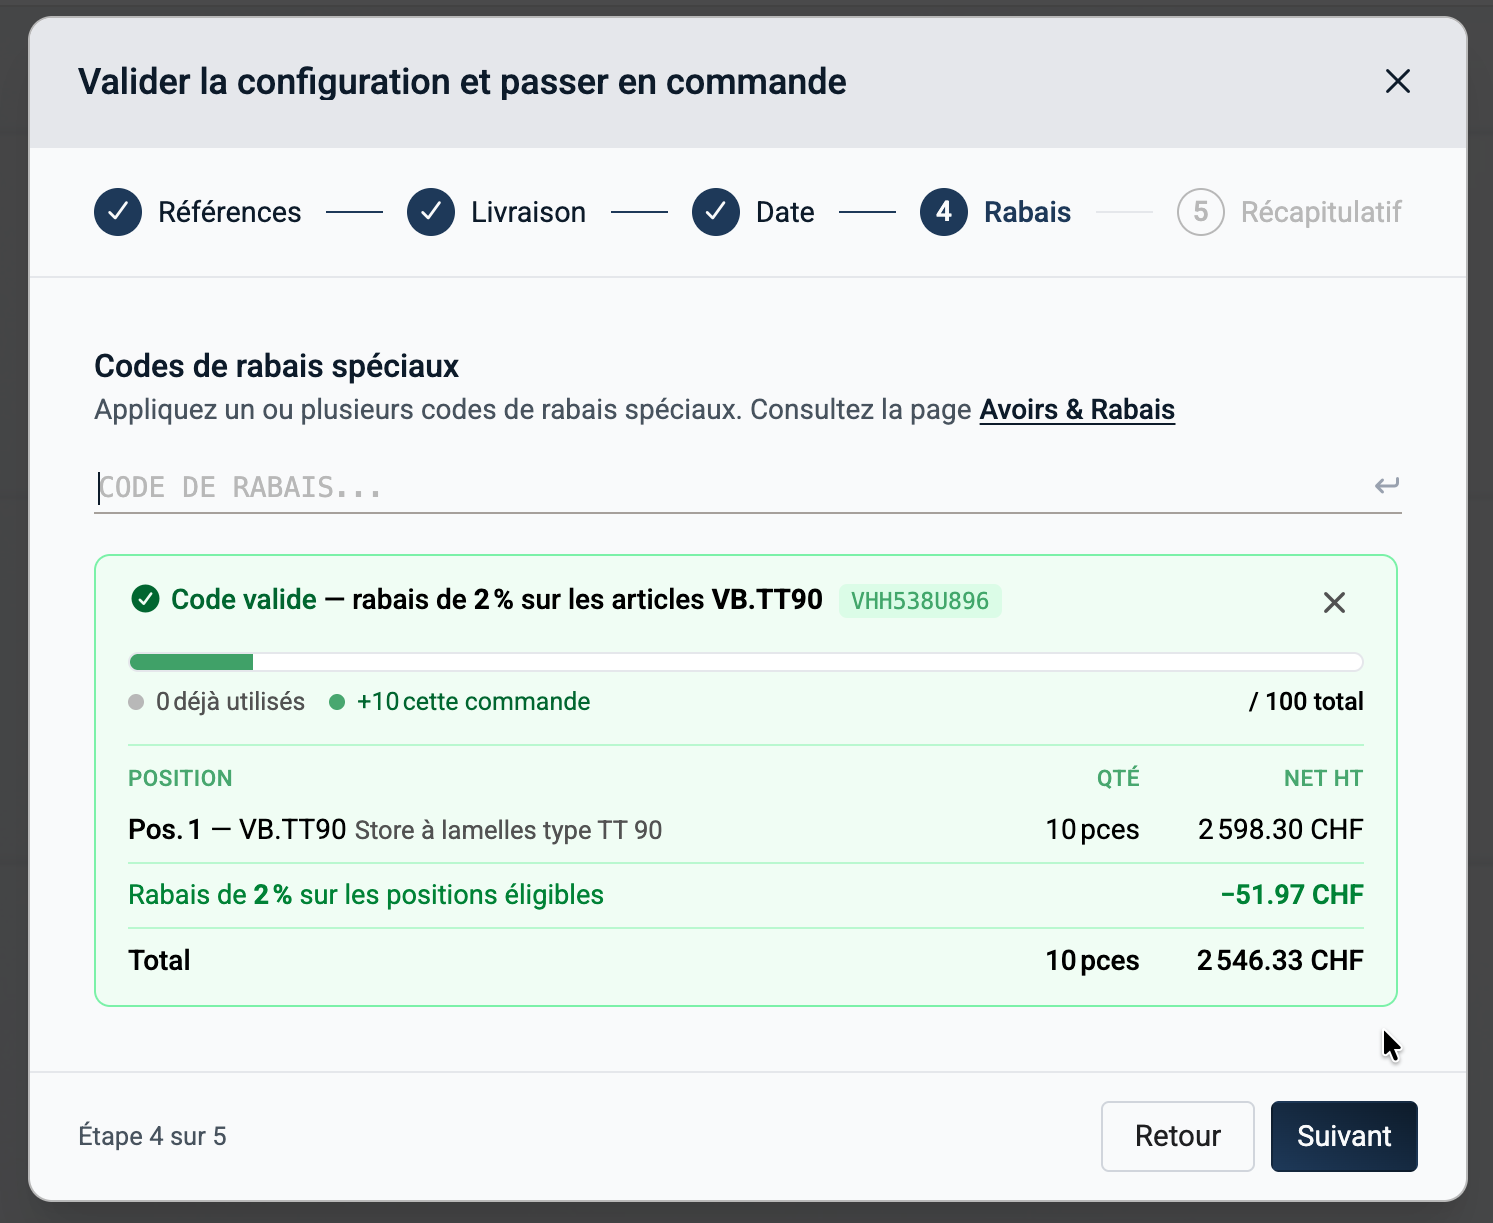
Task: Click the POSITION column header
Action: tap(180, 778)
